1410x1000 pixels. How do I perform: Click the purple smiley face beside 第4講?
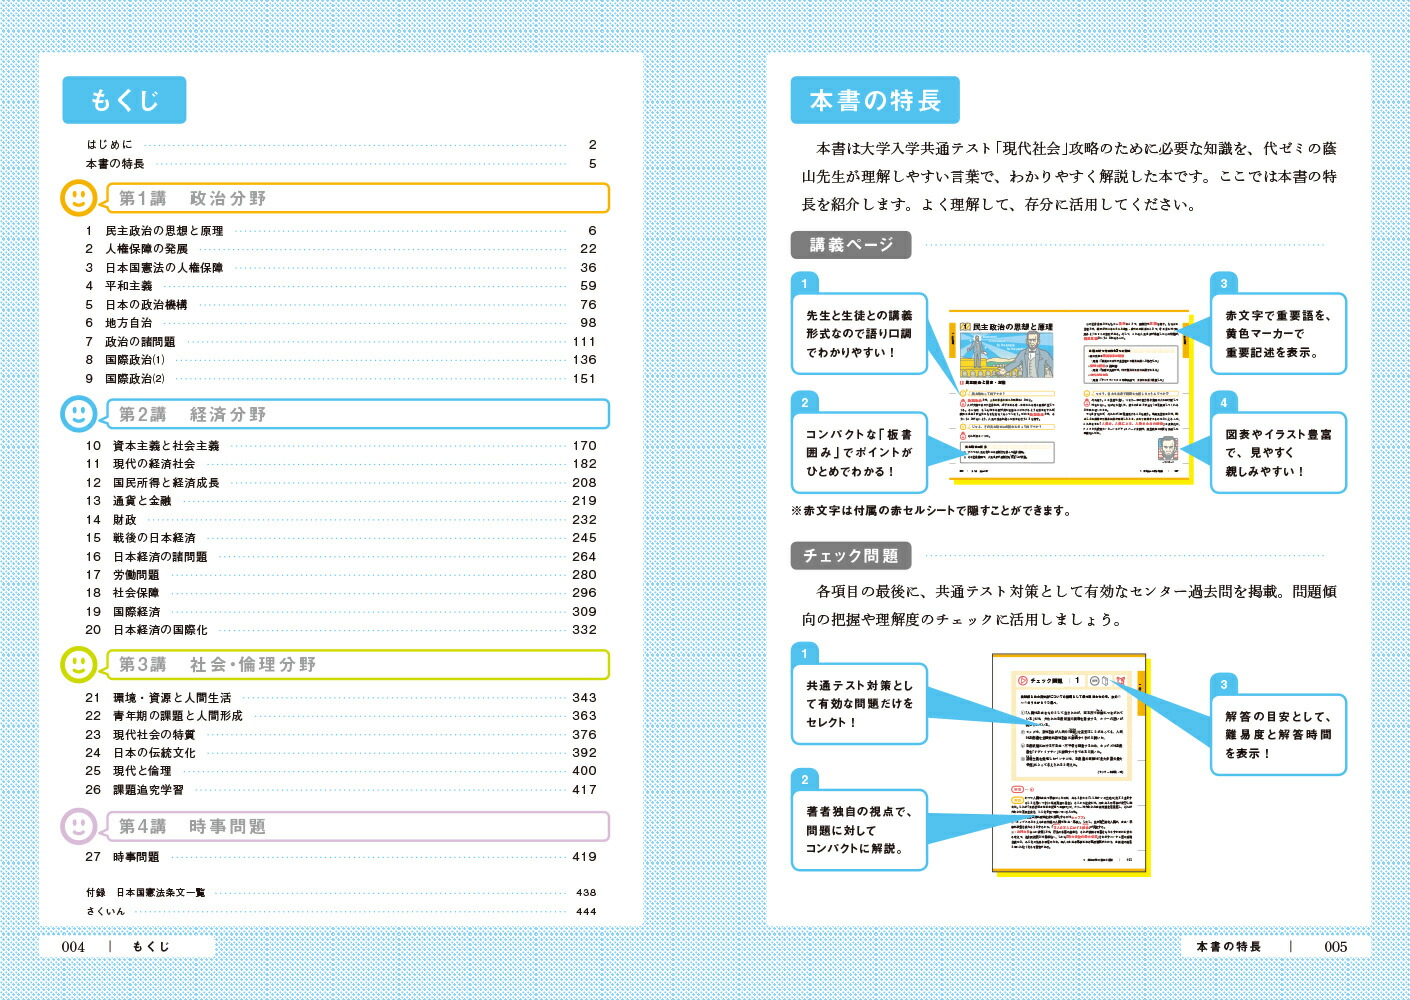click(x=79, y=826)
